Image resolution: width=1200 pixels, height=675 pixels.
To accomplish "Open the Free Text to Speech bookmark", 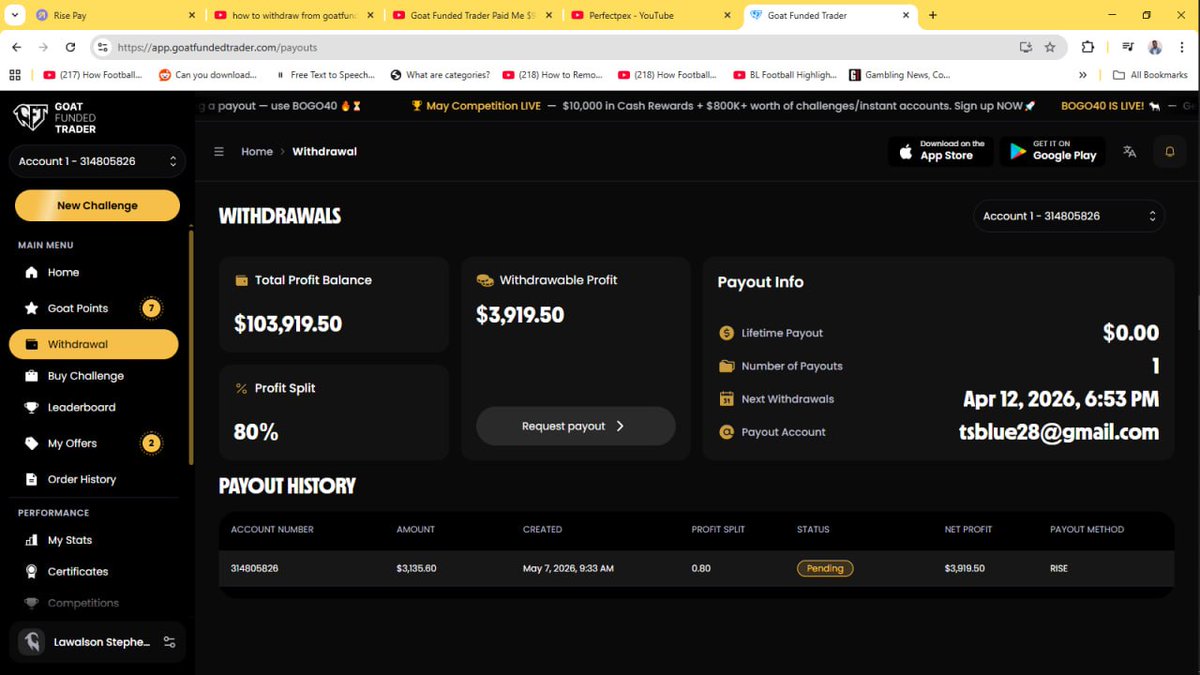I will point(326,75).
